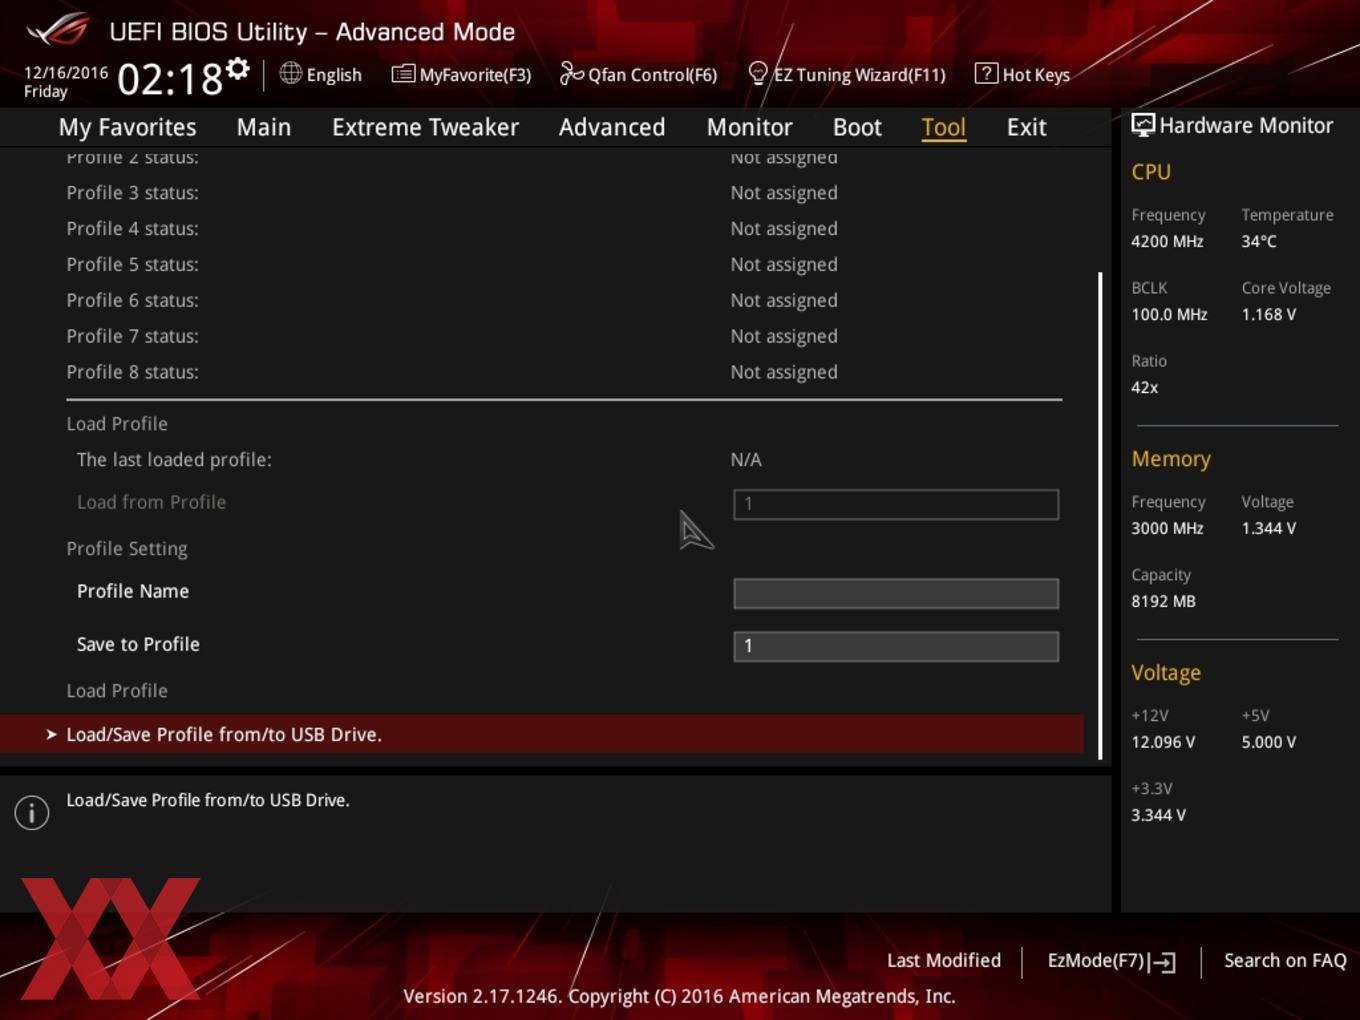This screenshot has width=1360, height=1020.
Task: Click the Profile Name label
Action: (x=133, y=591)
